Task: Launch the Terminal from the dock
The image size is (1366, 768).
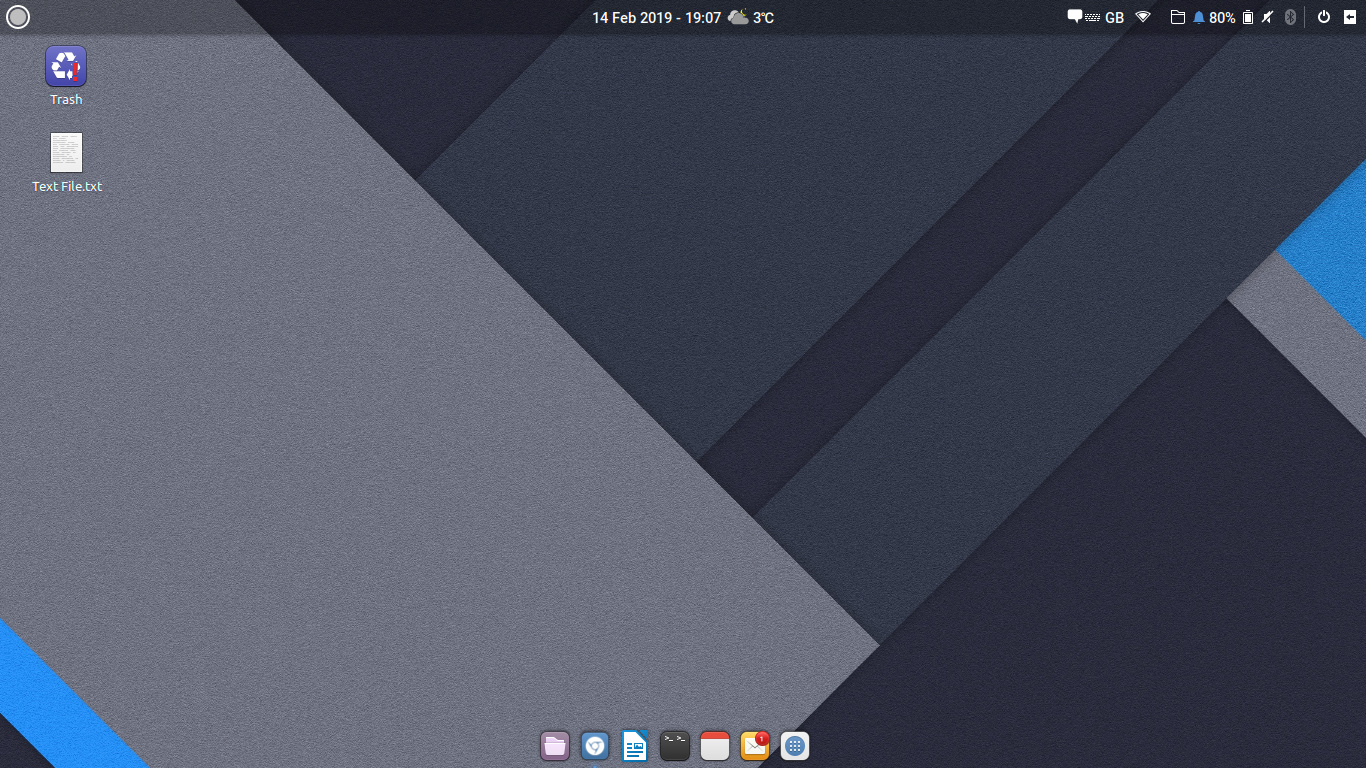Action: (x=675, y=746)
